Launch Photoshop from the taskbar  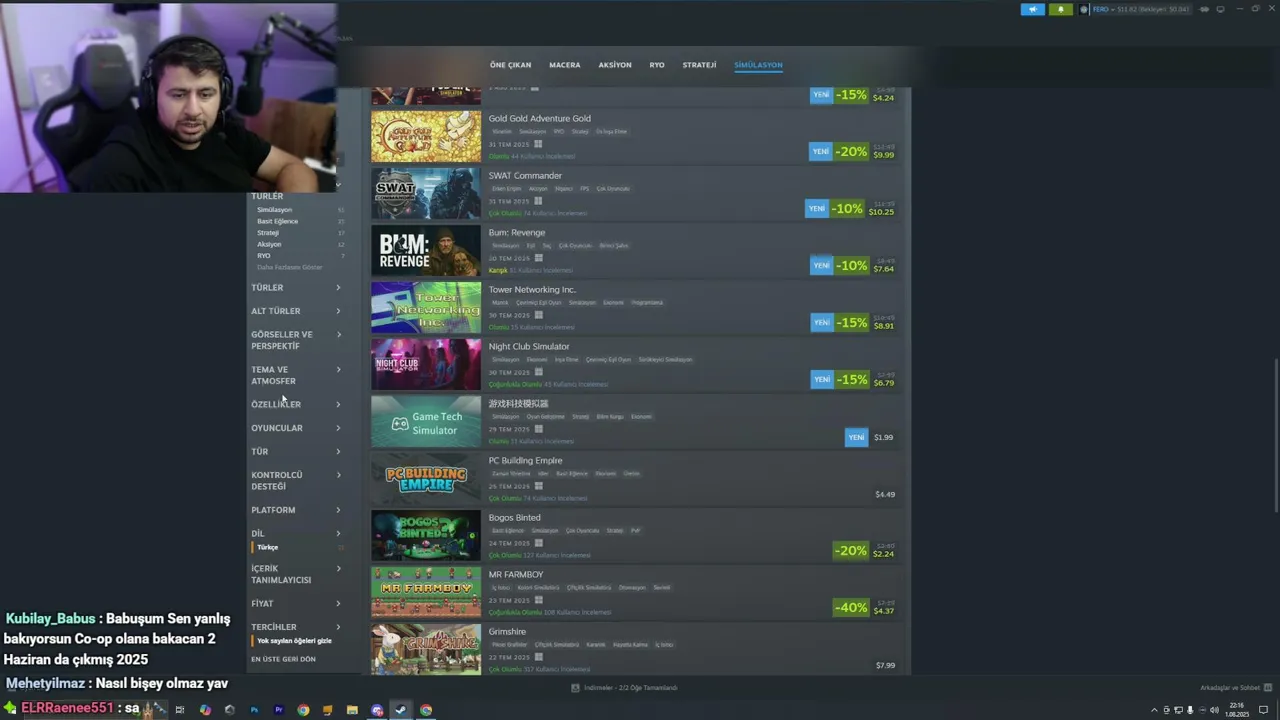click(254, 710)
